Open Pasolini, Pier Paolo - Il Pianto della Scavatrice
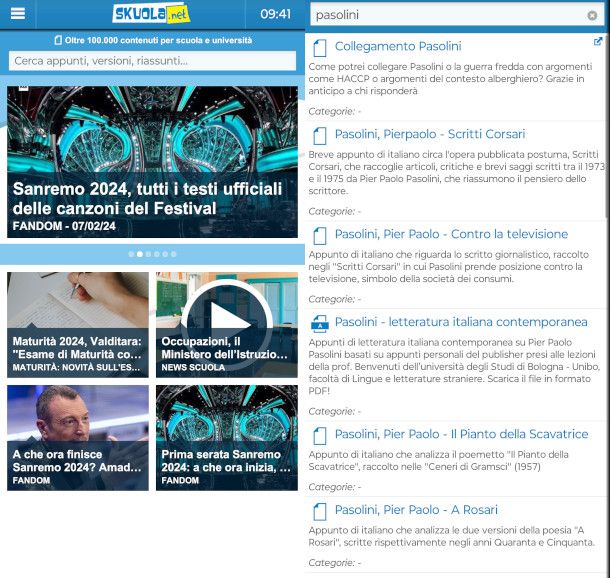This screenshot has width=610, height=578. [x=461, y=434]
